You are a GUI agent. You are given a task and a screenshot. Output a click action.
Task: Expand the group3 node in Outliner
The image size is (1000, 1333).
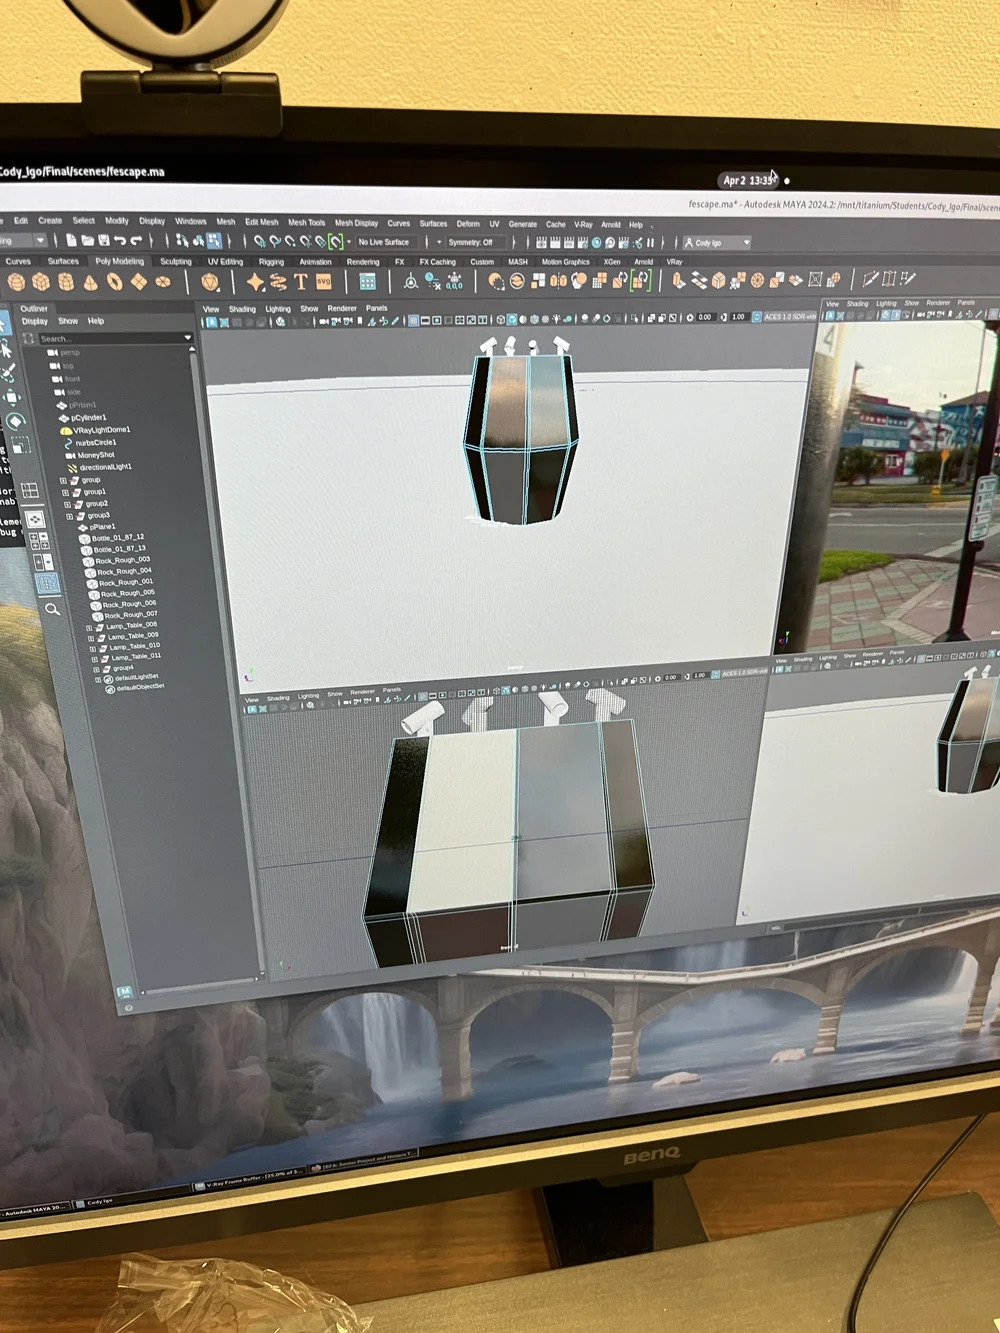tap(69, 517)
